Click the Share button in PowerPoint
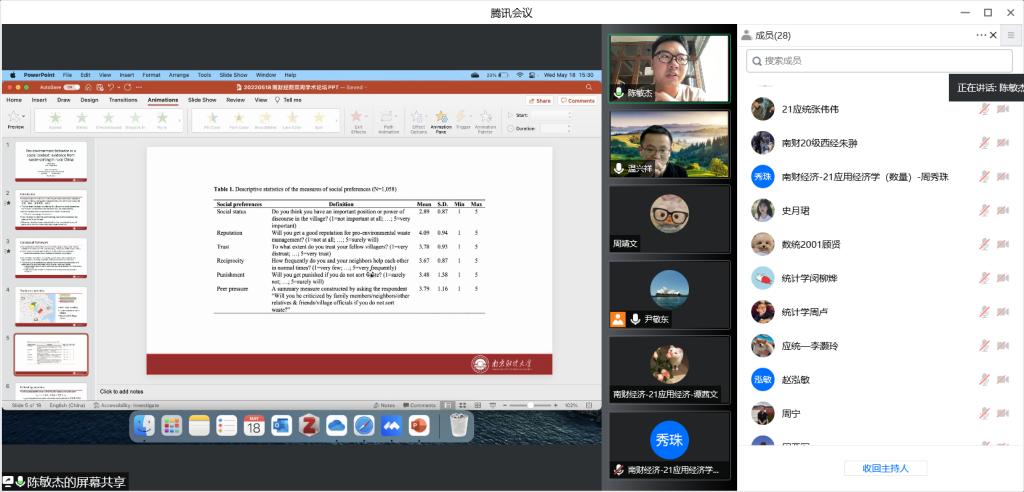 [x=541, y=100]
